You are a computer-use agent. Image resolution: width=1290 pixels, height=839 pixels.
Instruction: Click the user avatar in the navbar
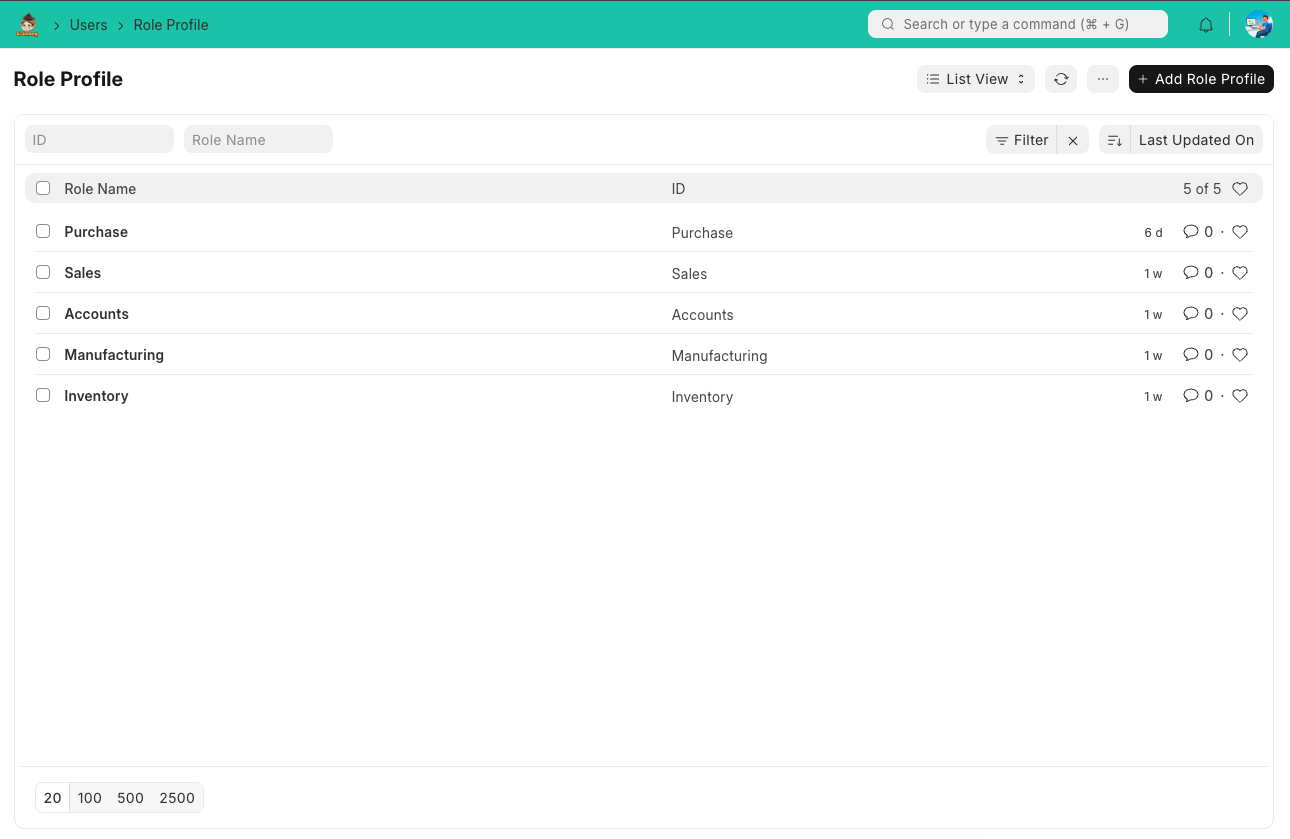coord(1258,25)
